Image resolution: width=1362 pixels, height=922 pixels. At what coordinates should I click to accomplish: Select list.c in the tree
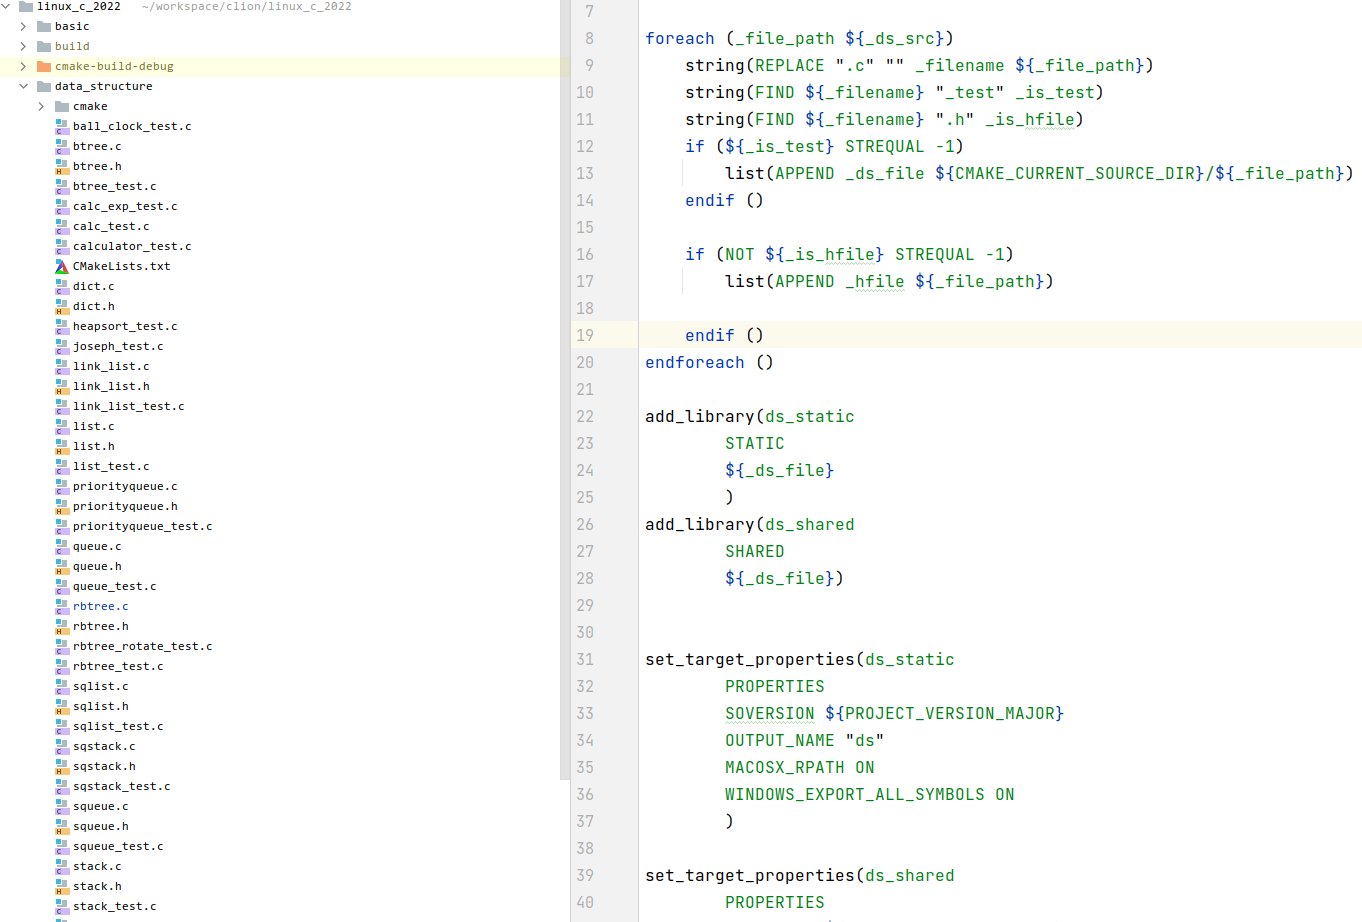pos(93,426)
